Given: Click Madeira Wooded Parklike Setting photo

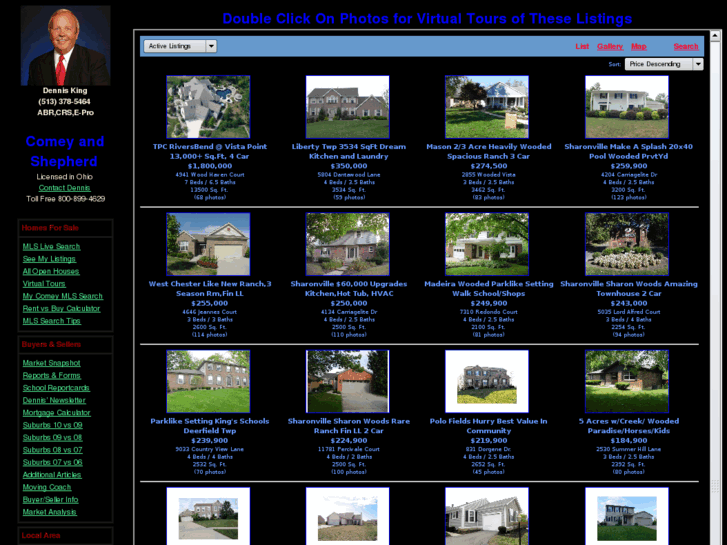Looking at the screenshot, I should click(x=487, y=244).
